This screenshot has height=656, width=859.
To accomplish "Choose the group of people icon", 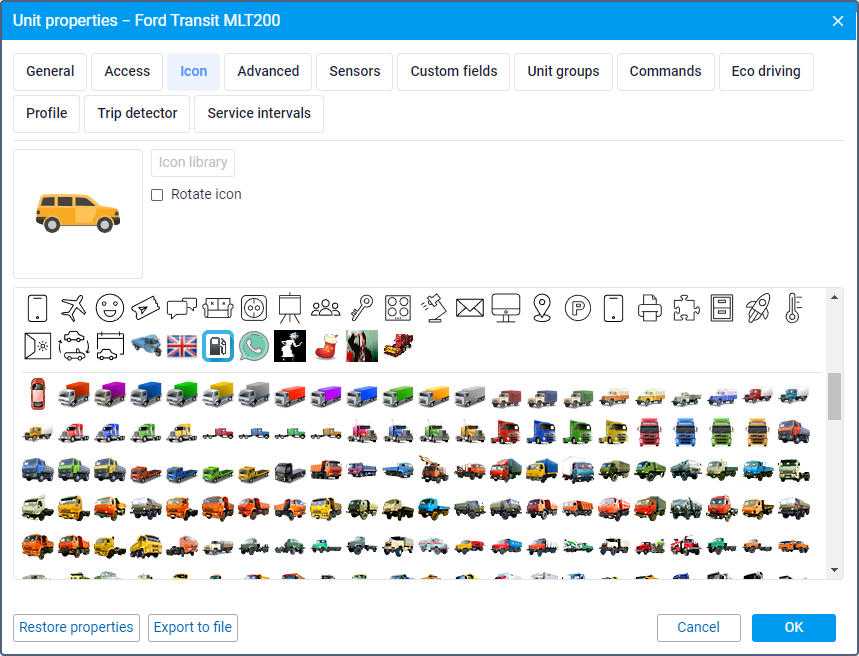I will point(325,307).
